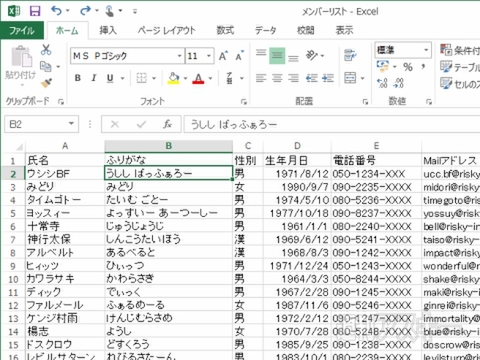This screenshot has width=480, height=360.
Task: Toggle middle vertical alignment
Action: point(277,56)
